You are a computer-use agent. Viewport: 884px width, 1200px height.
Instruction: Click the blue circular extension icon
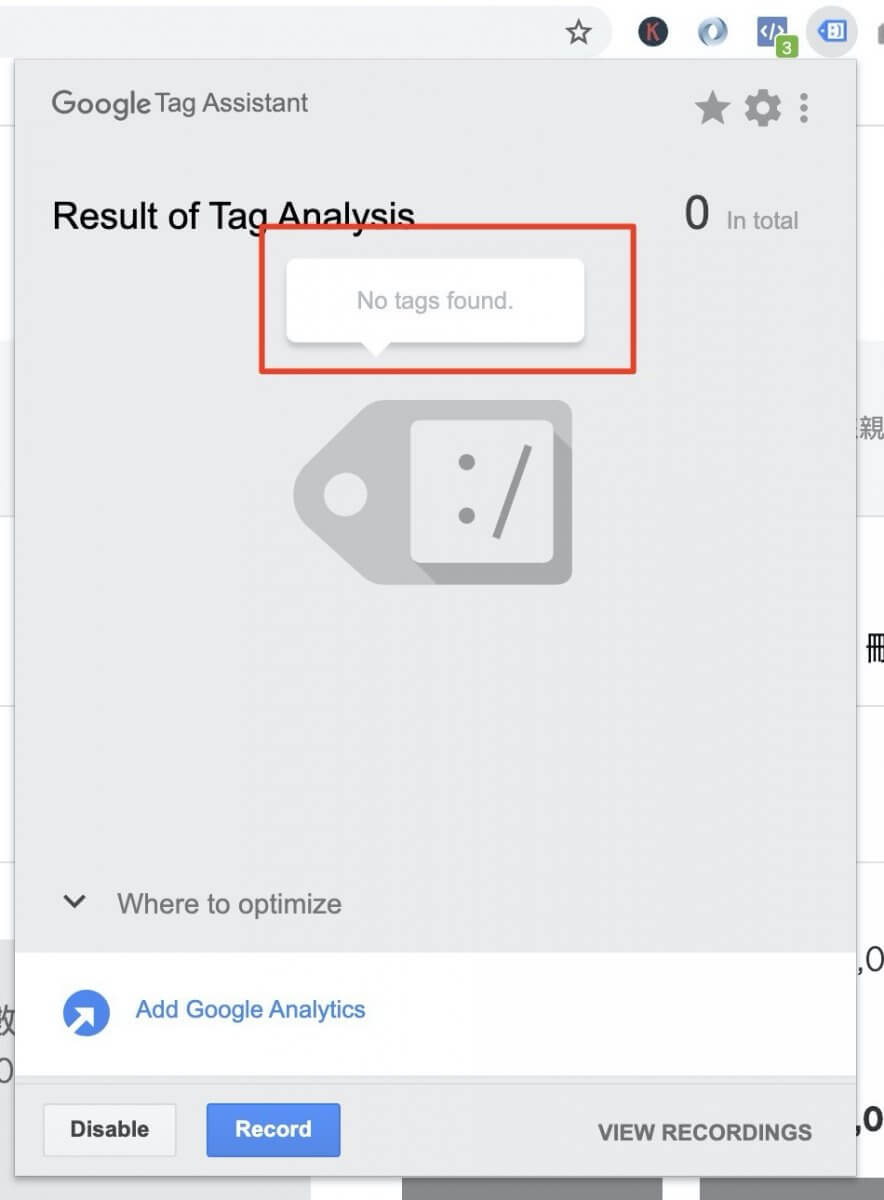[x=712, y=32]
